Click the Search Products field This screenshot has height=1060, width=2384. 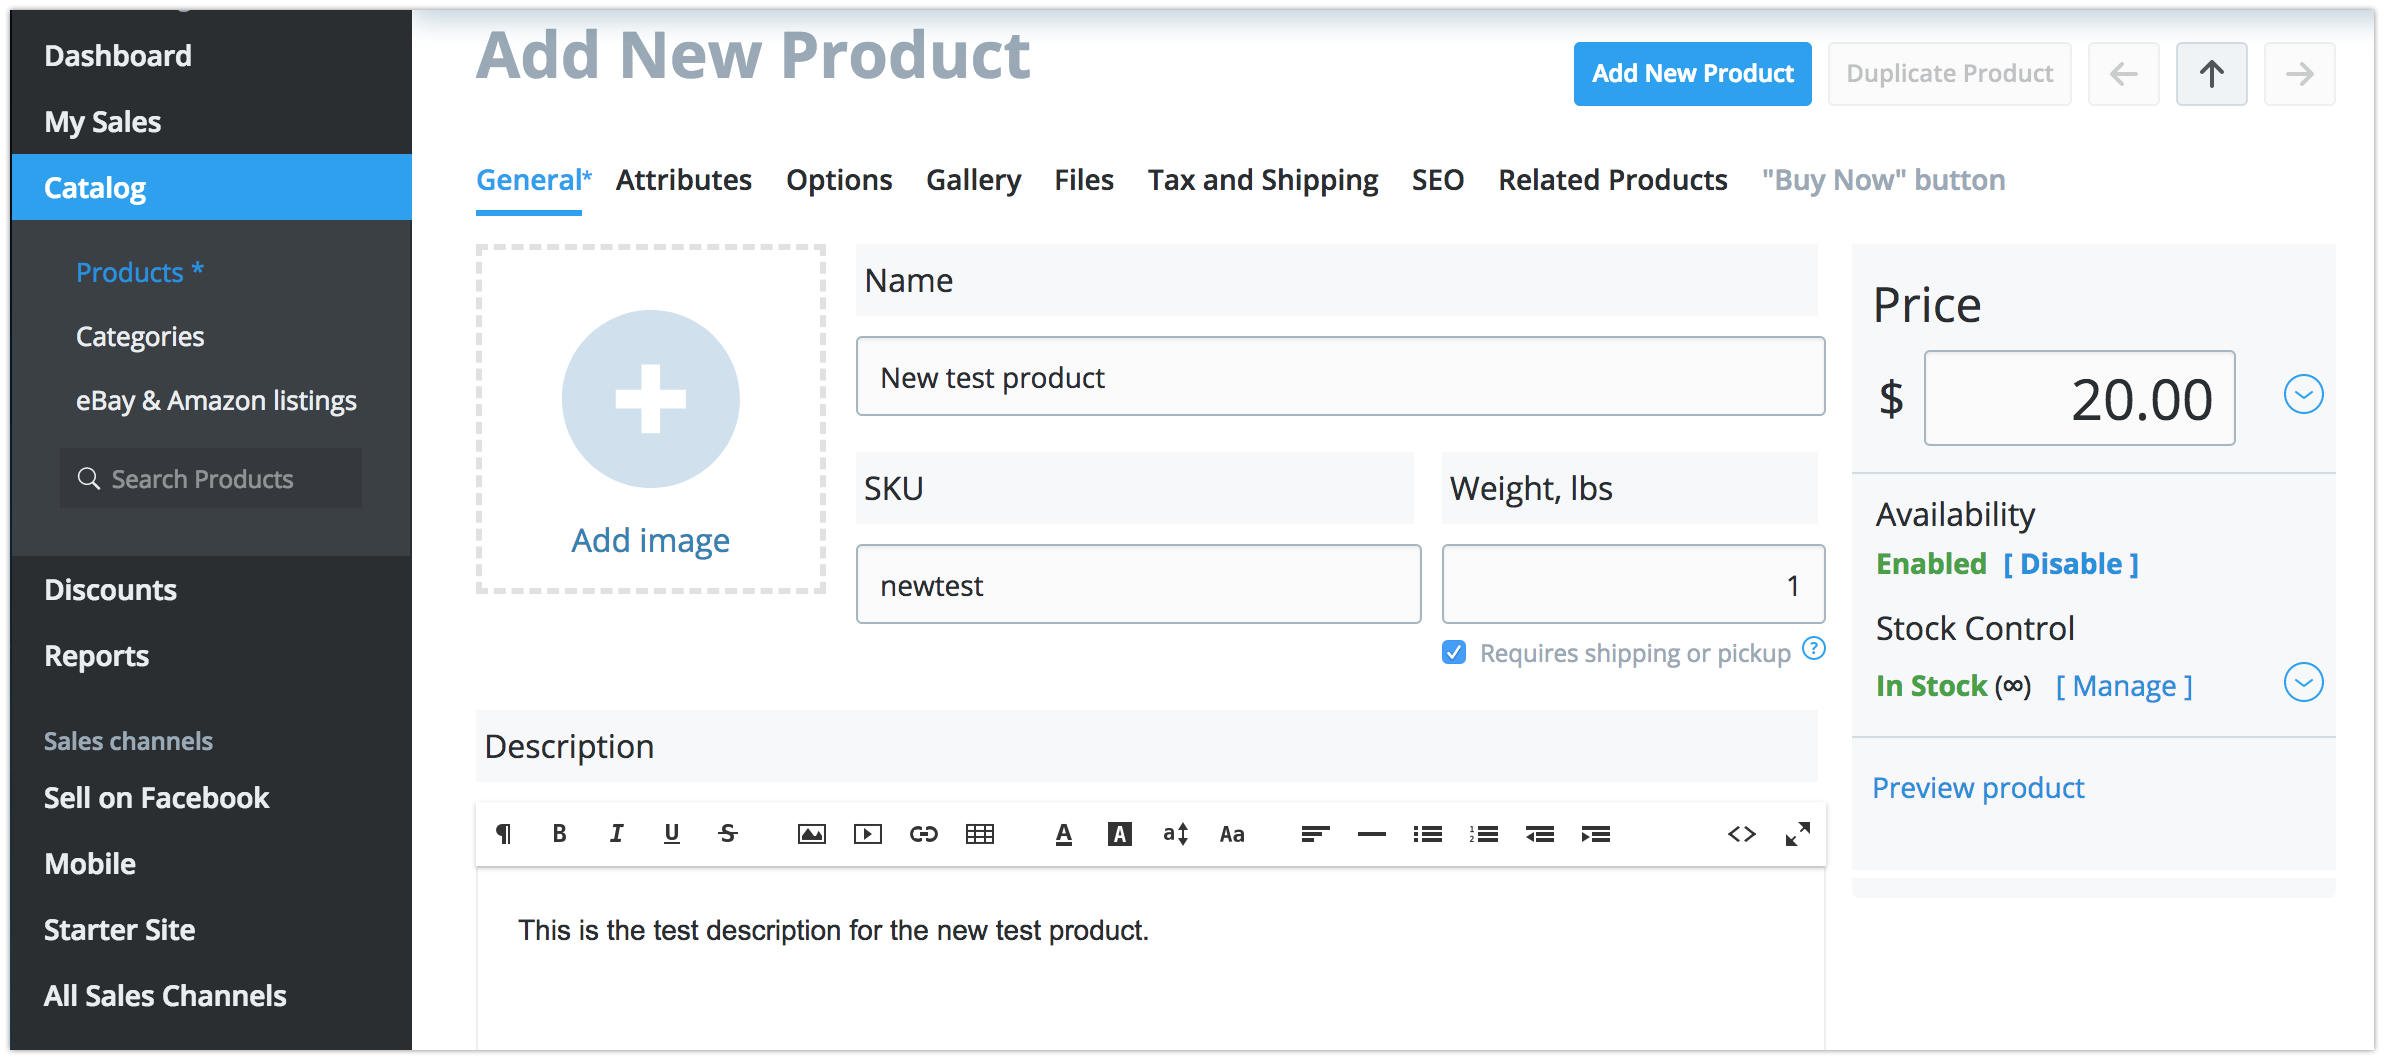212,479
